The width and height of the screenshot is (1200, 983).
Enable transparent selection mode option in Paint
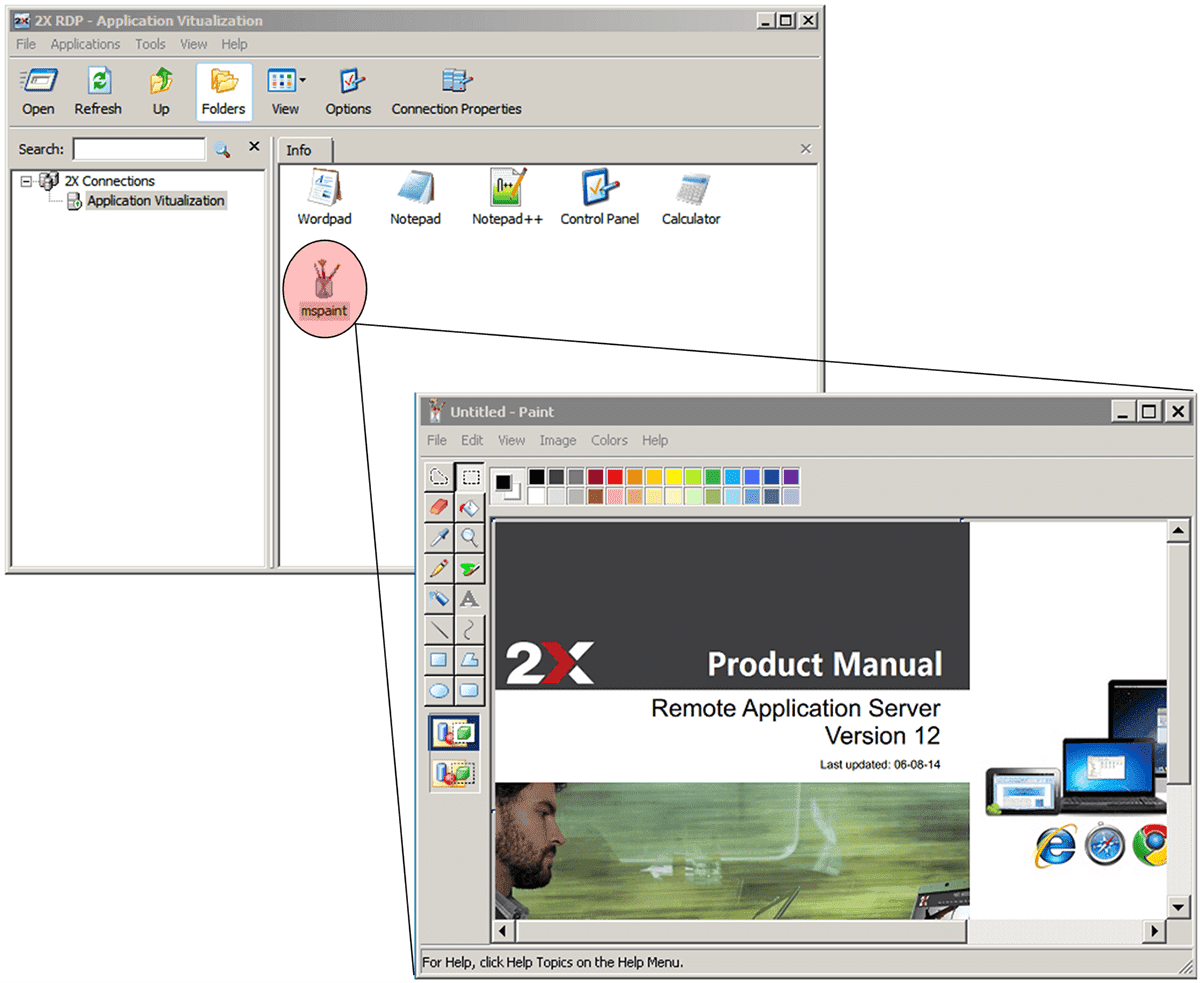click(x=454, y=774)
